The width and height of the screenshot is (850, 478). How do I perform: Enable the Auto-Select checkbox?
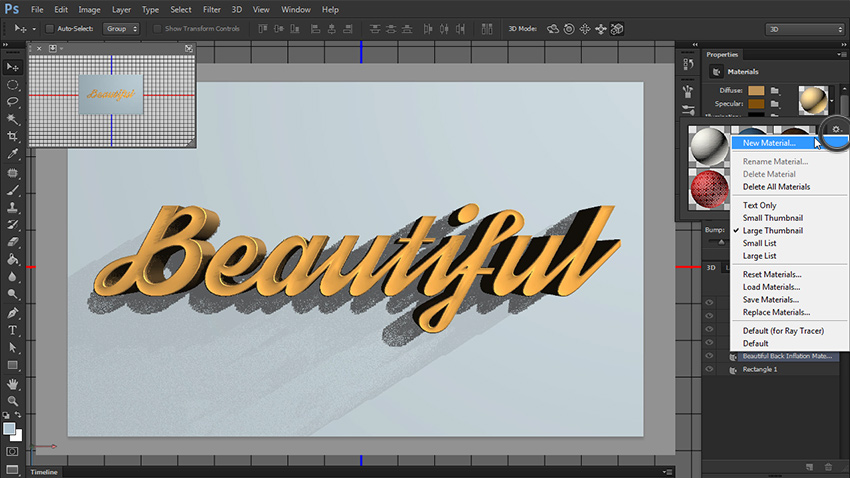(x=50, y=29)
